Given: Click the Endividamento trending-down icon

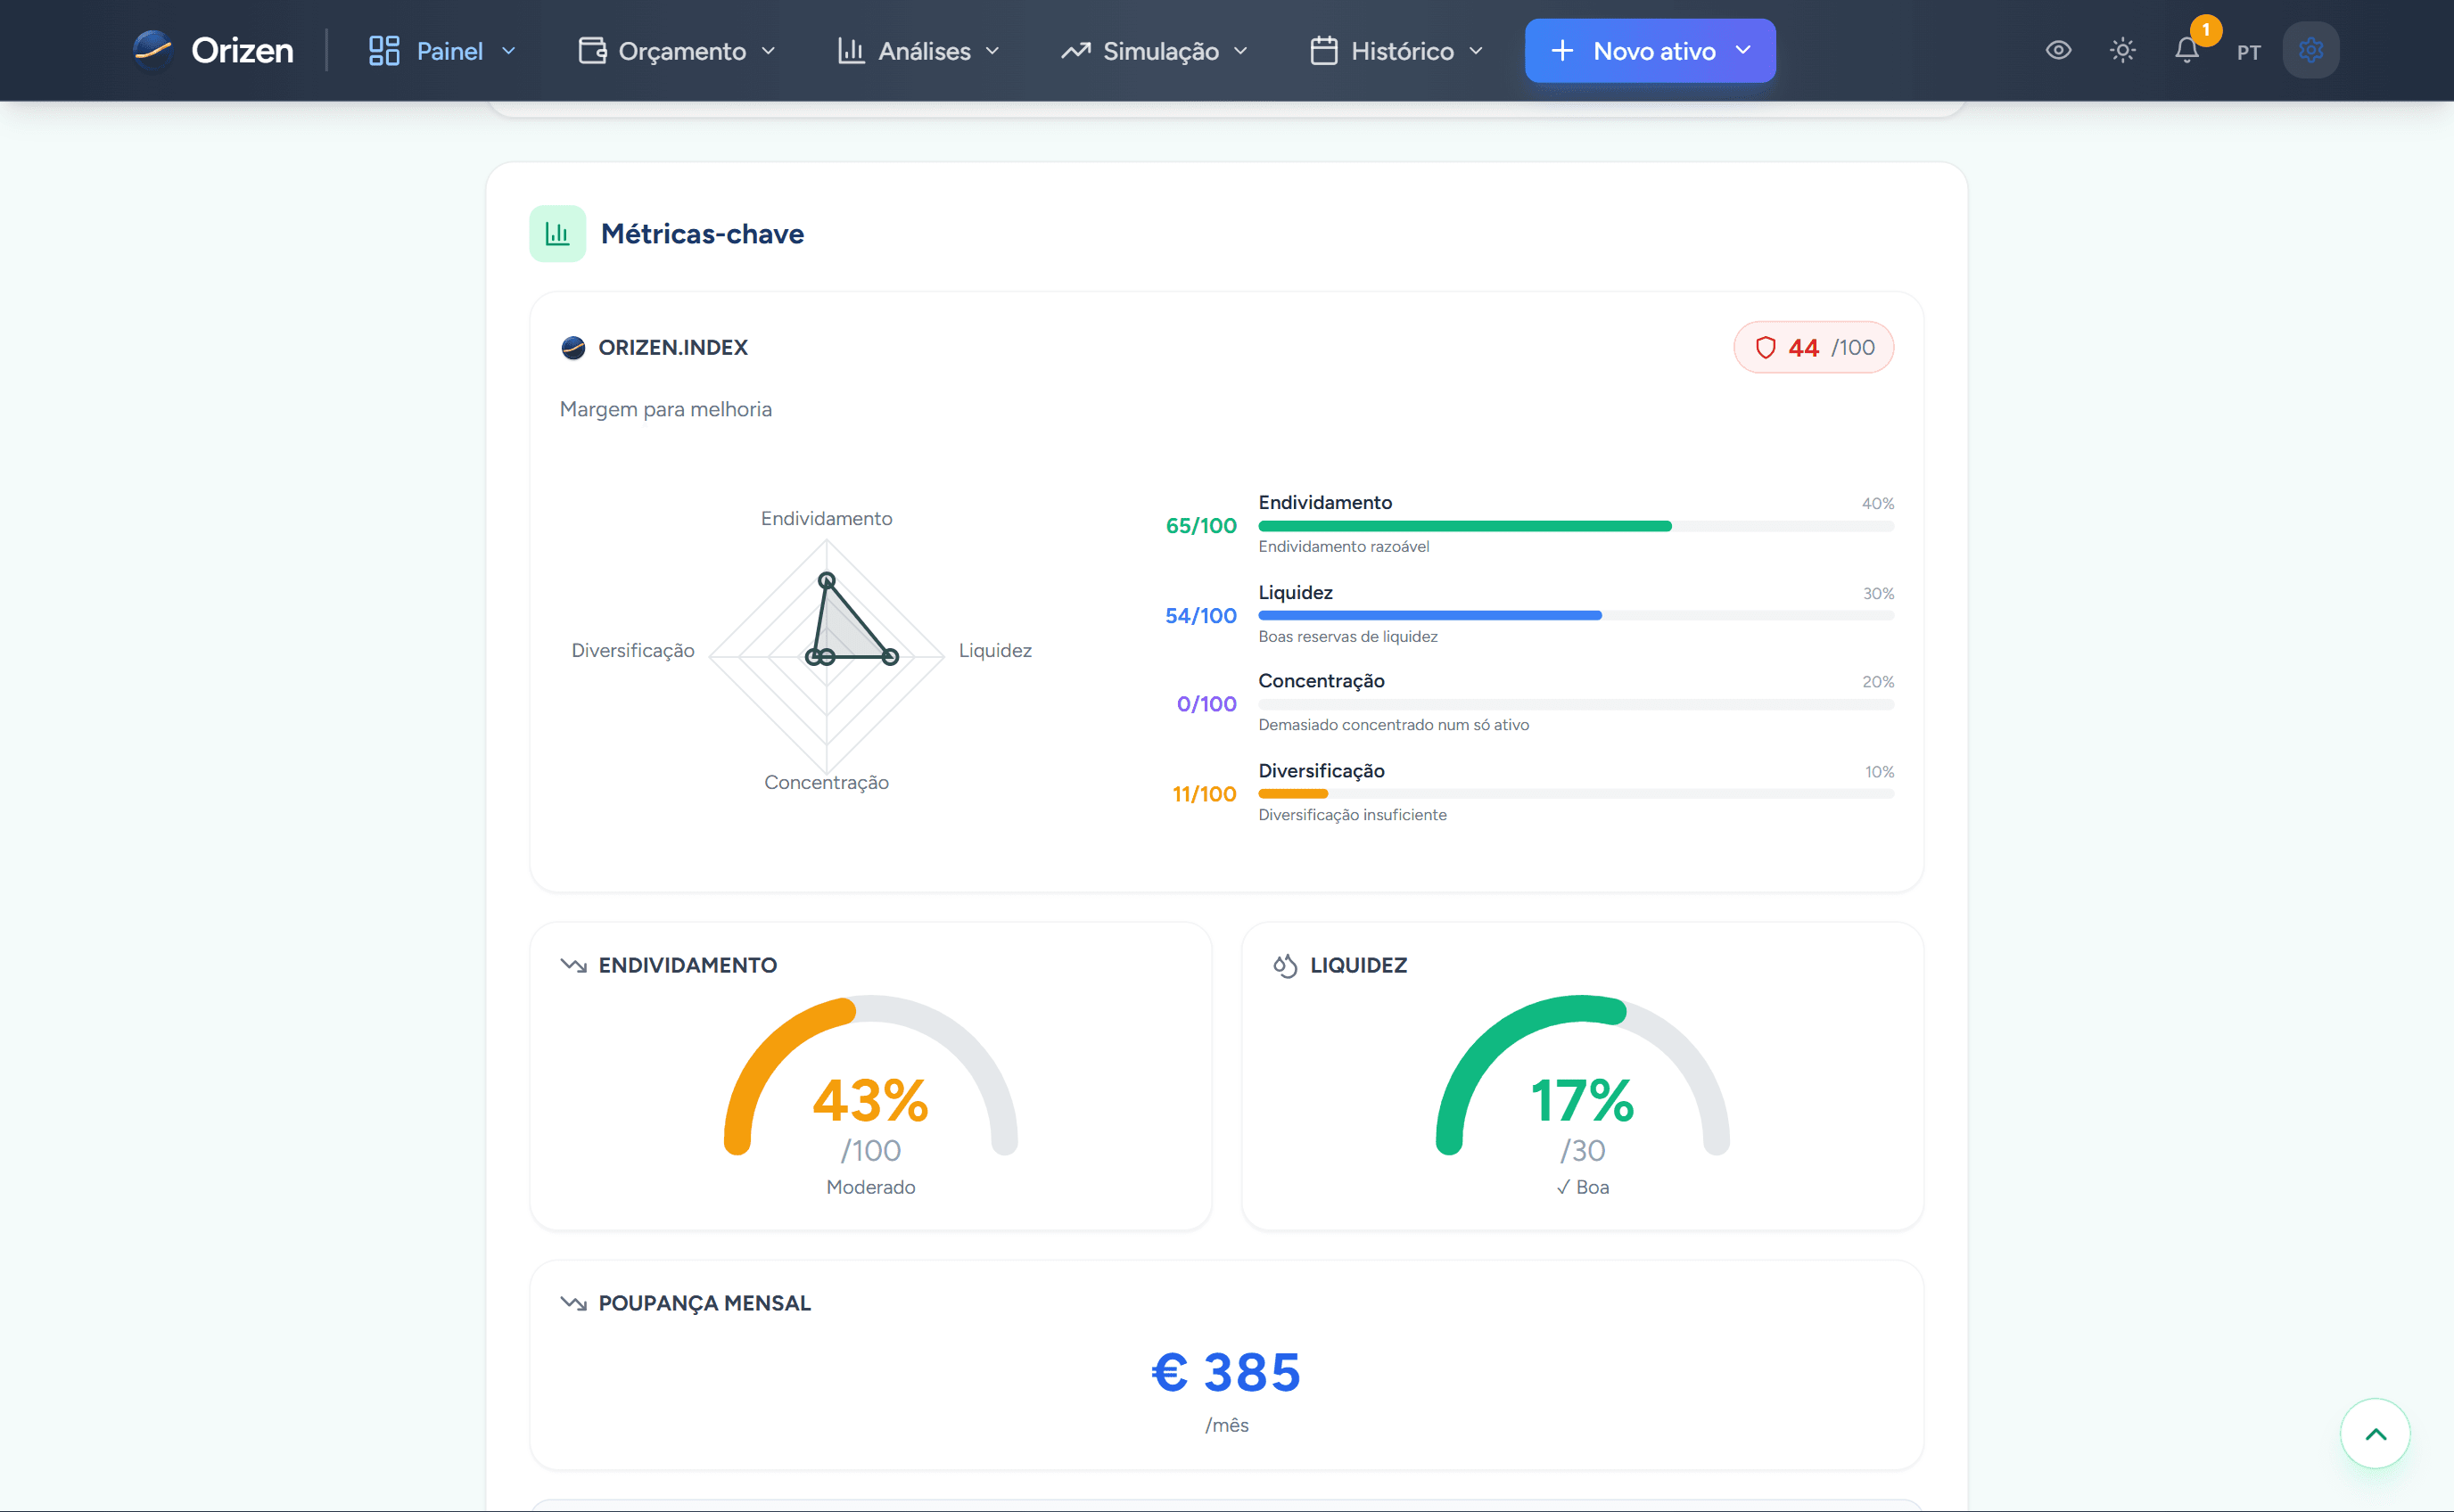Looking at the screenshot, I should click(x=573, y=966).
